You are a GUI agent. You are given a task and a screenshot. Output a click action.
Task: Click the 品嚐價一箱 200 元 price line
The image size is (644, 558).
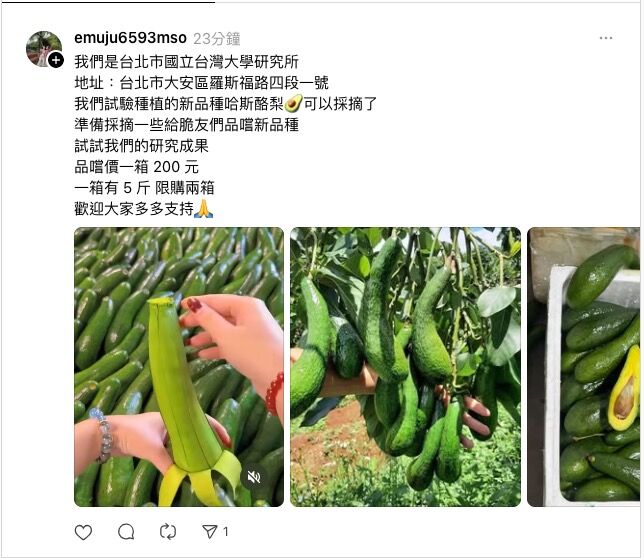pos(136,167)
